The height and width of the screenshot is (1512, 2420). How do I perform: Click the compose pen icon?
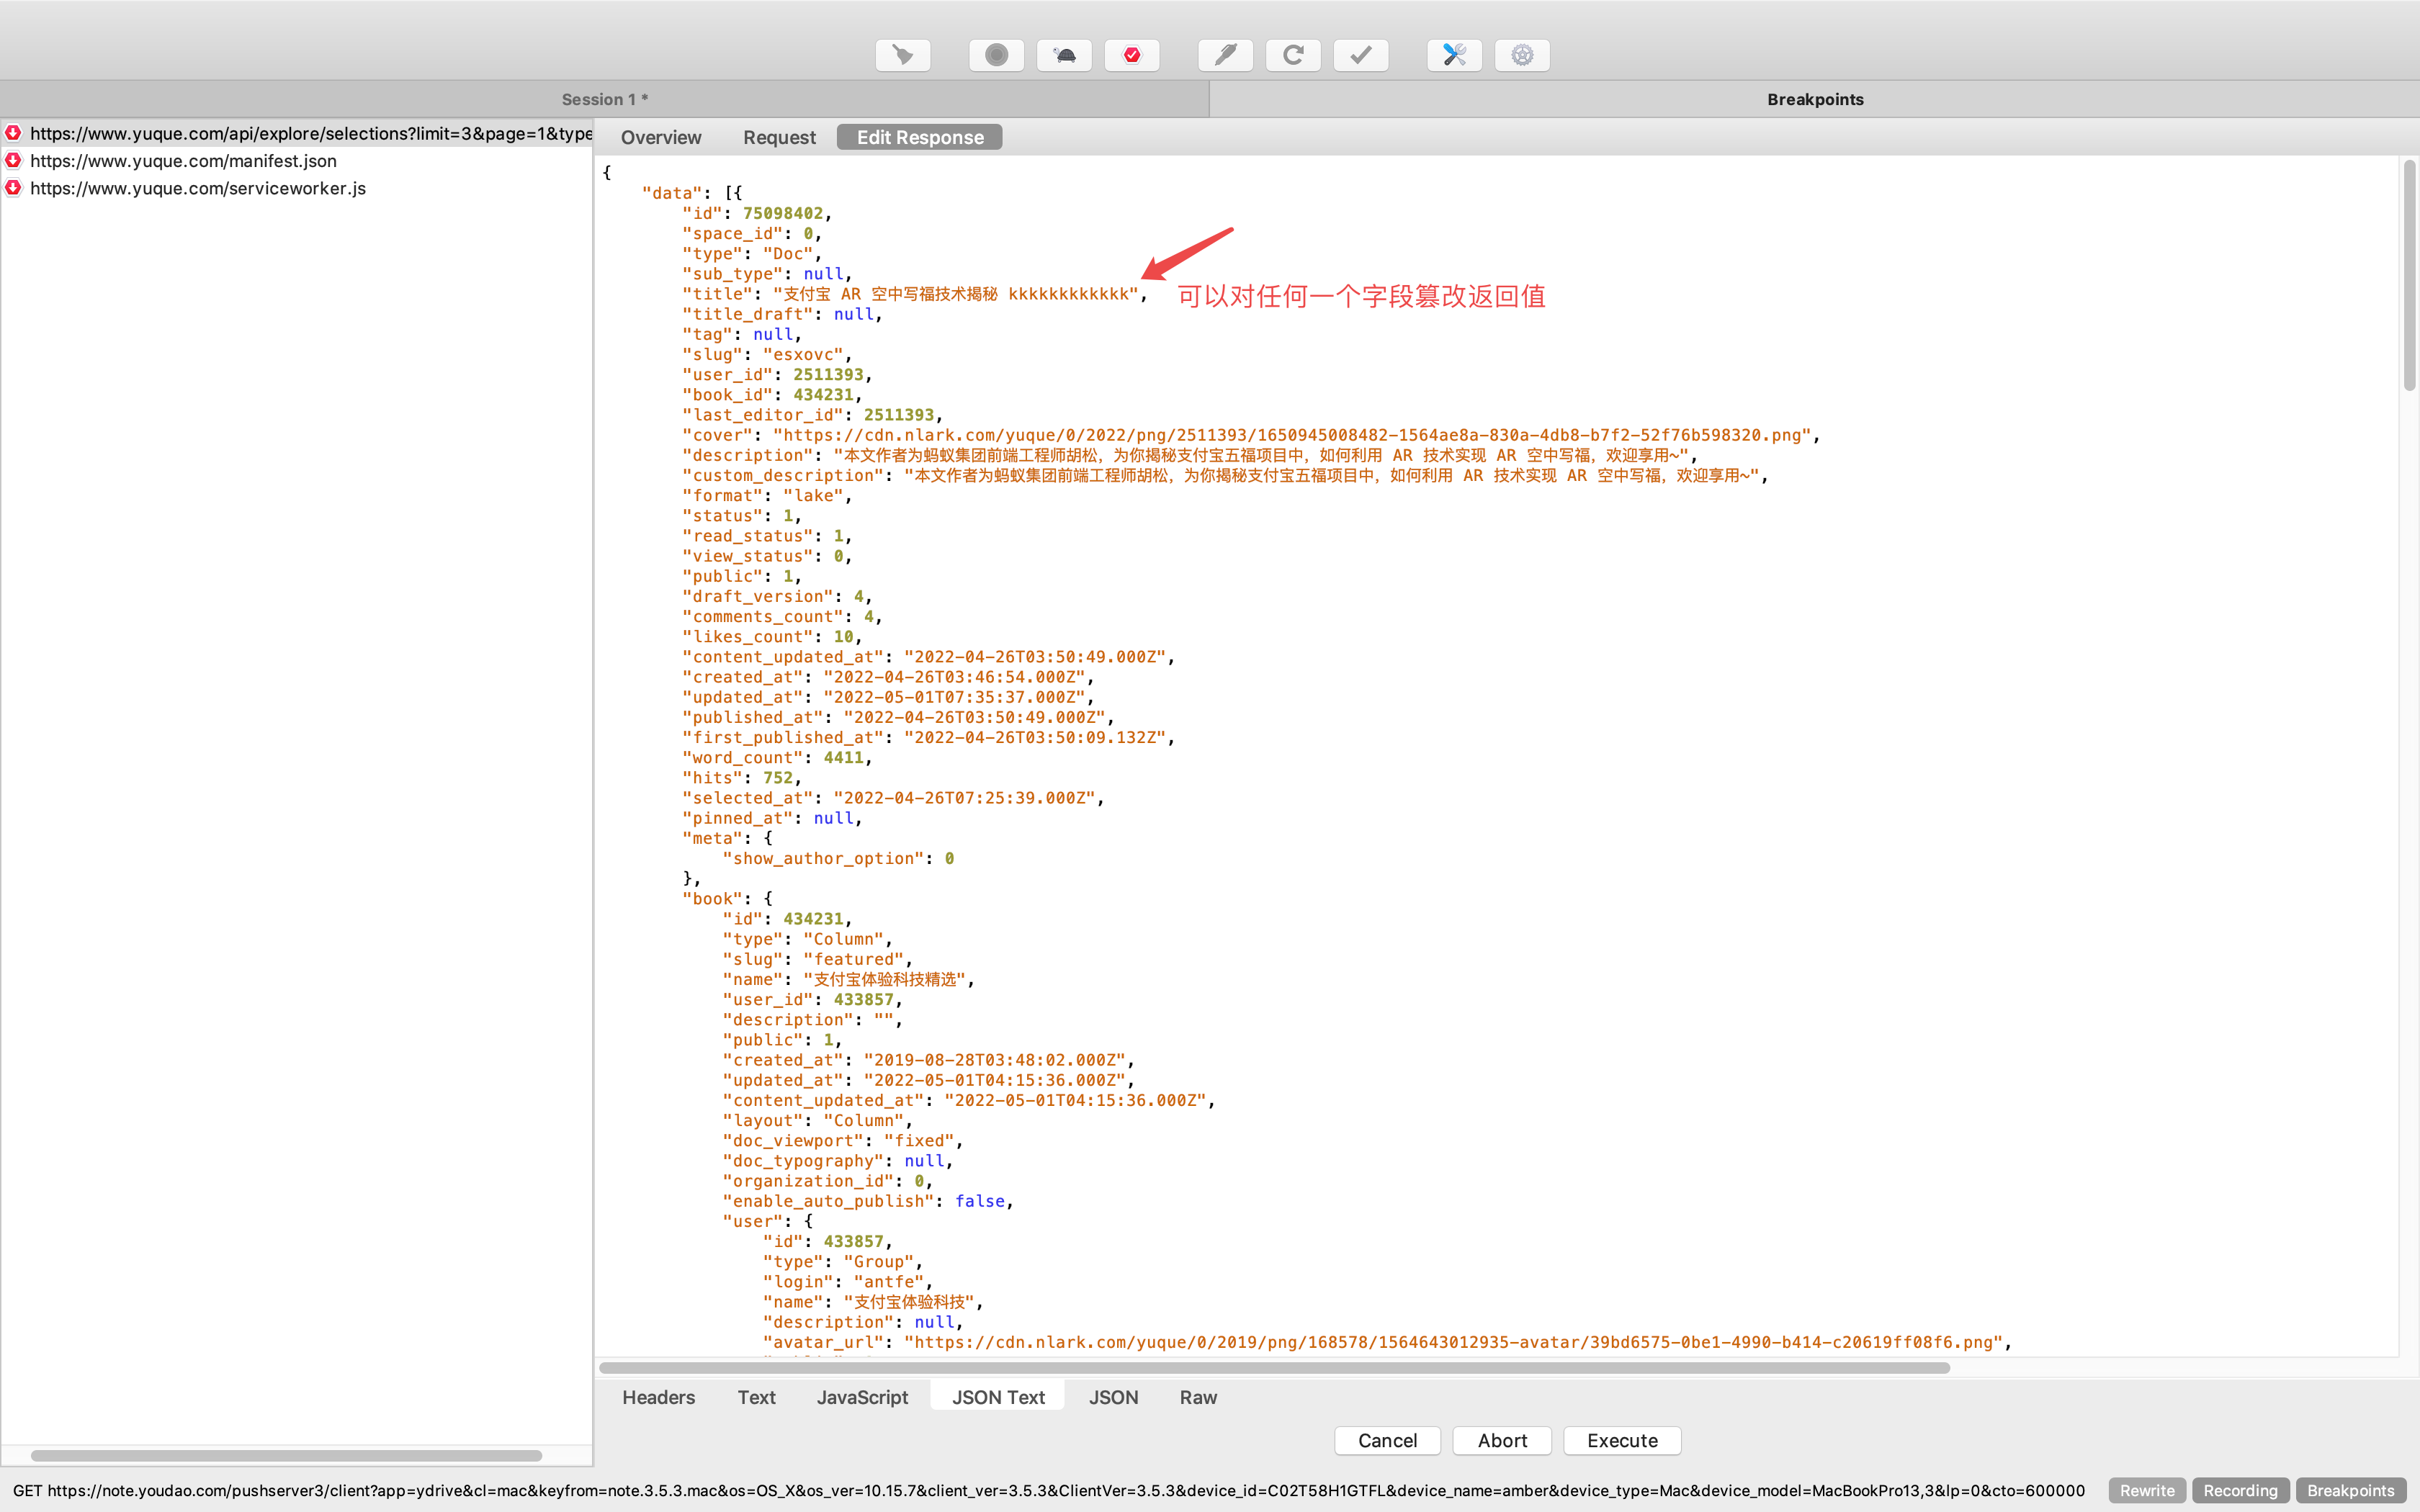pos(1225,55)
